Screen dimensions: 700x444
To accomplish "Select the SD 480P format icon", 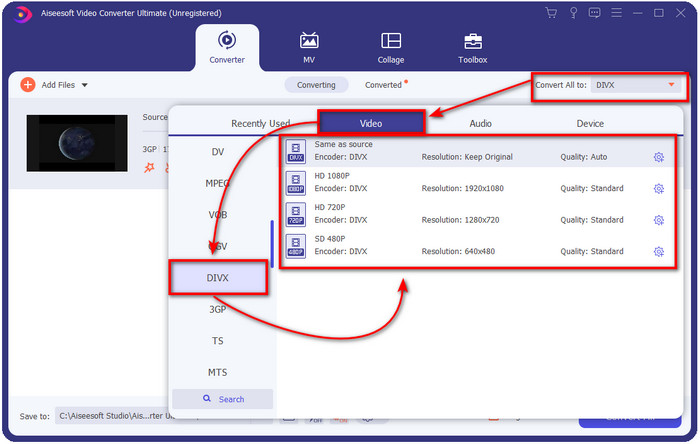I will pyautogui.click(x=296, y=246).
